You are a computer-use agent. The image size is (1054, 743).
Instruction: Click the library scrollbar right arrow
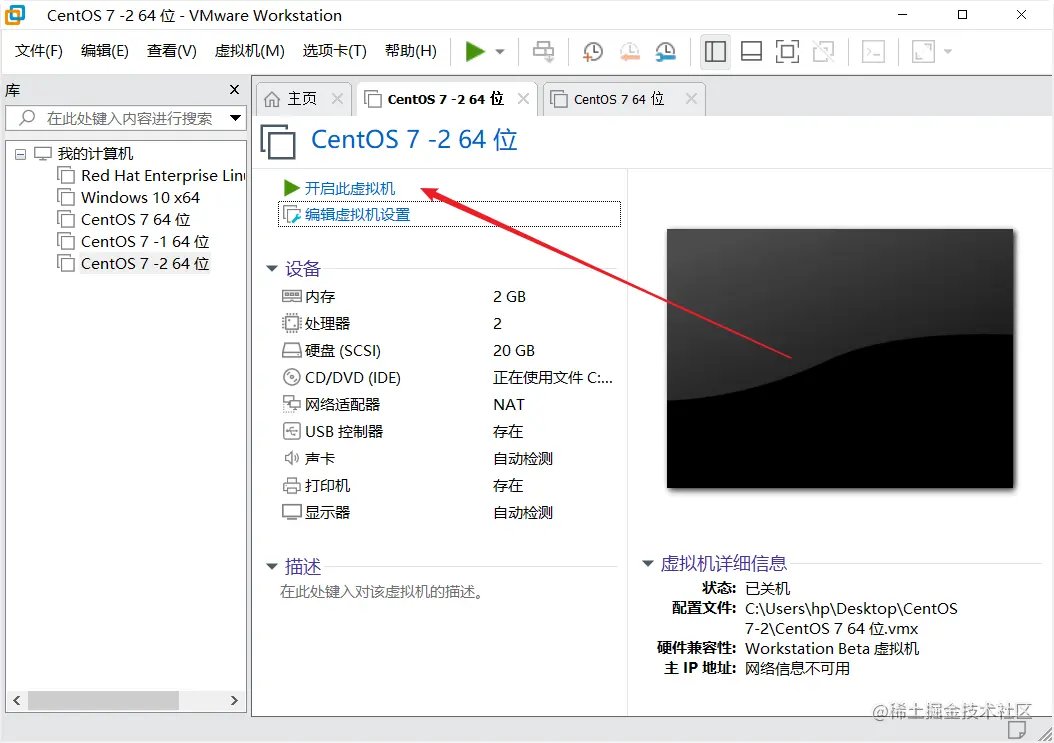(234, 701)
